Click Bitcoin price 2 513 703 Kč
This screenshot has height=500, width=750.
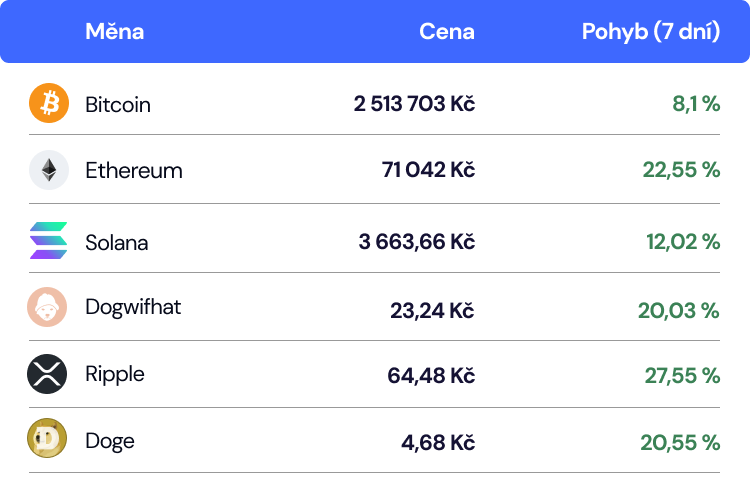coord(414,104)
